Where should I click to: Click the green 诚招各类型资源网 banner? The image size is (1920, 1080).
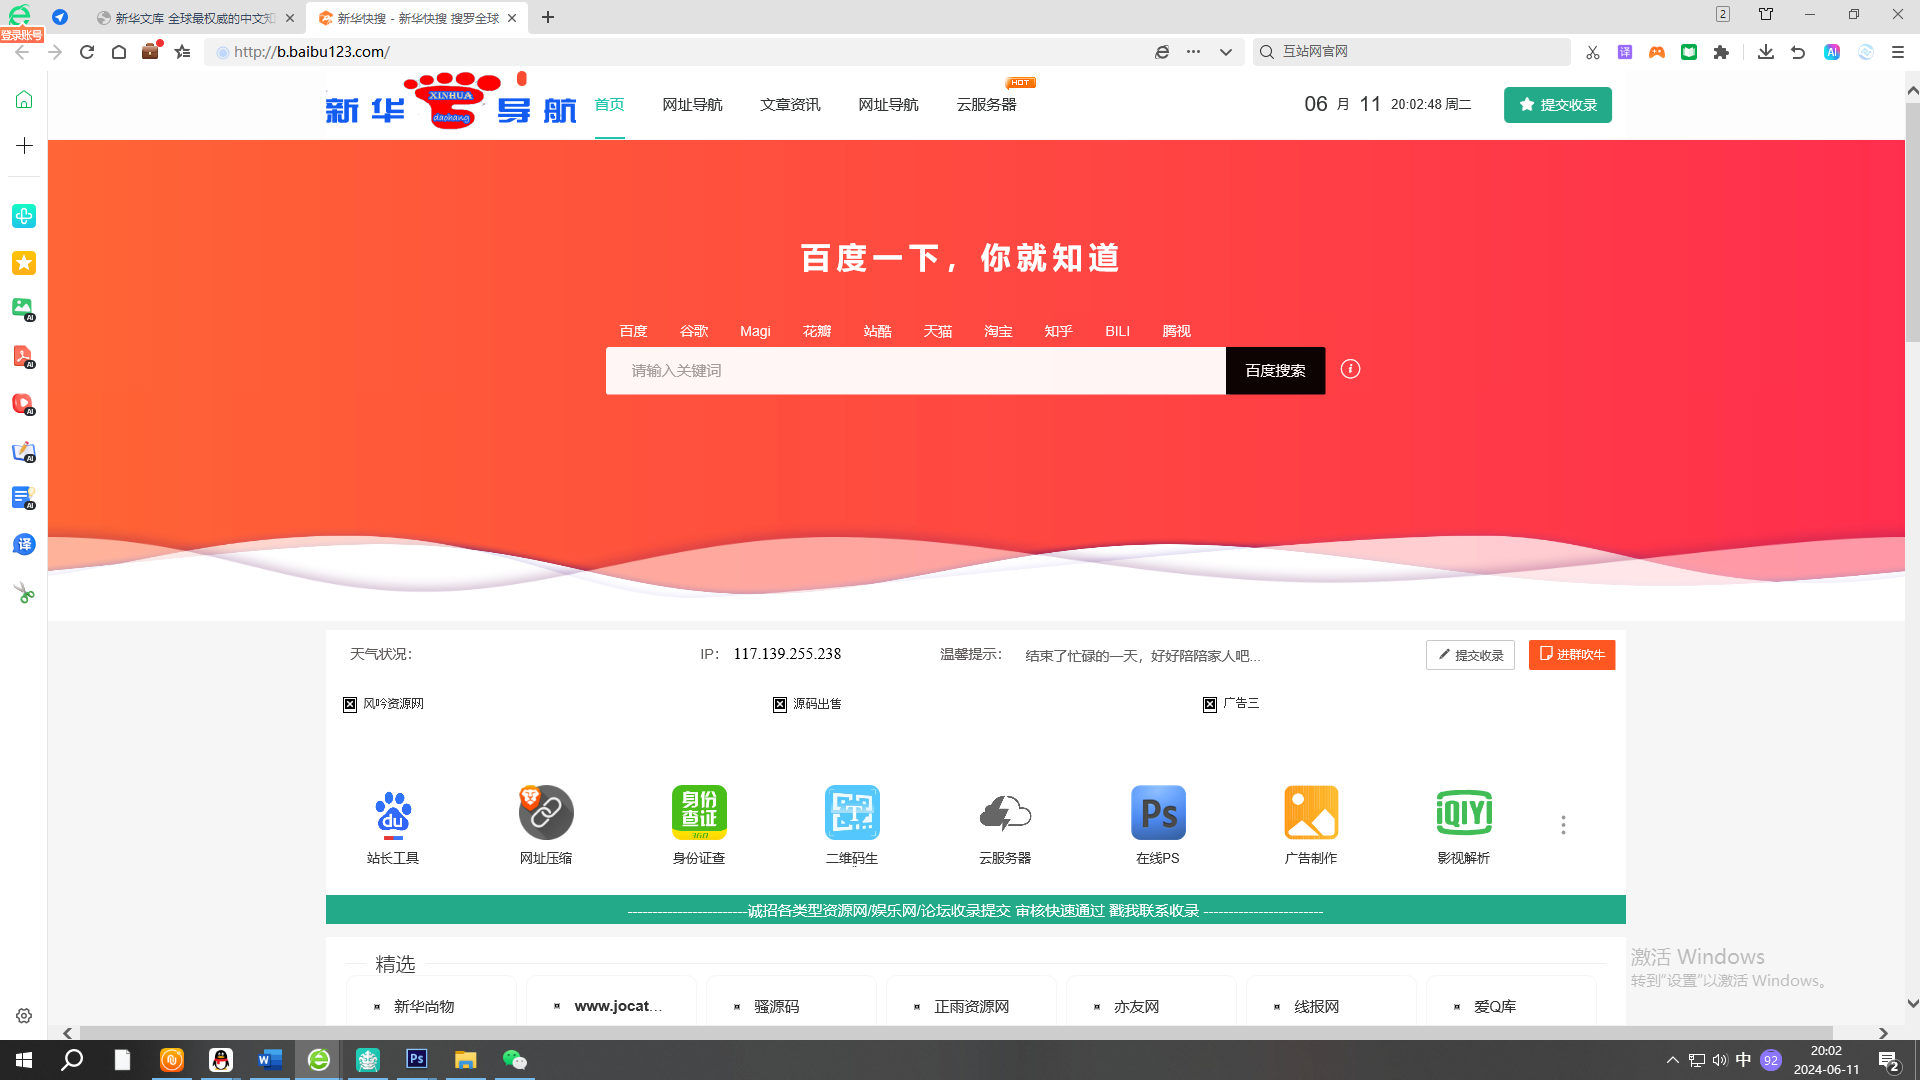[x=975, y=910]
